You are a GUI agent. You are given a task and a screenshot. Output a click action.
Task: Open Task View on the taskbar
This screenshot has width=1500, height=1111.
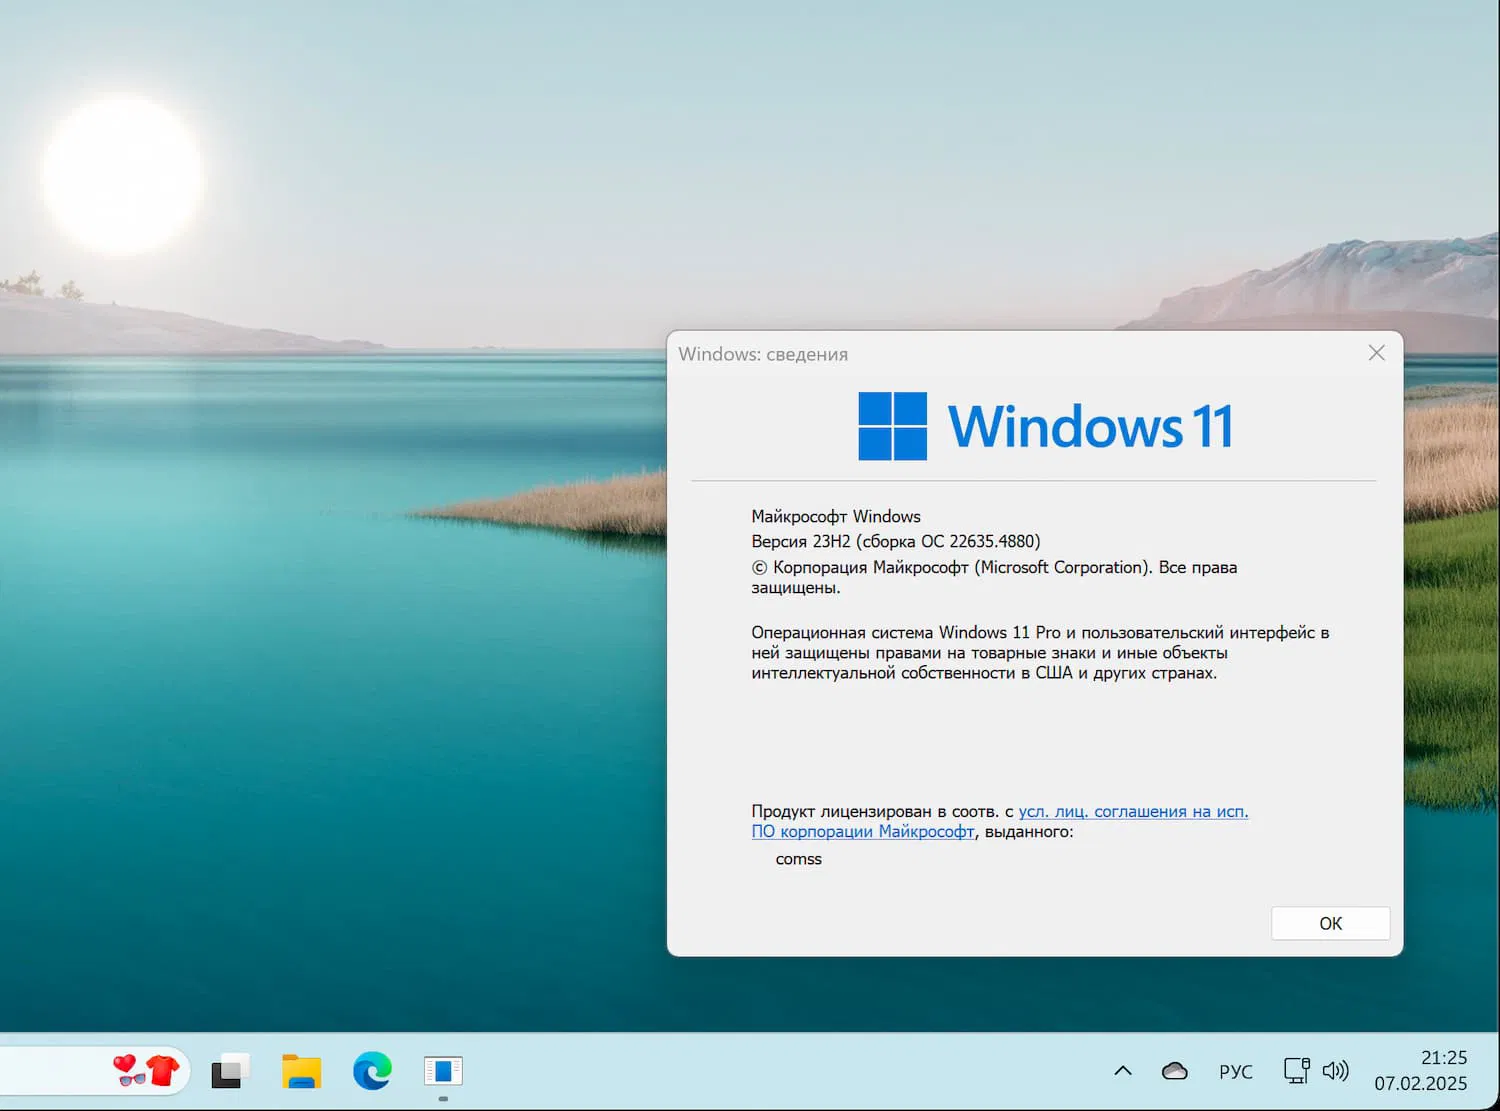coord(228,1070)
